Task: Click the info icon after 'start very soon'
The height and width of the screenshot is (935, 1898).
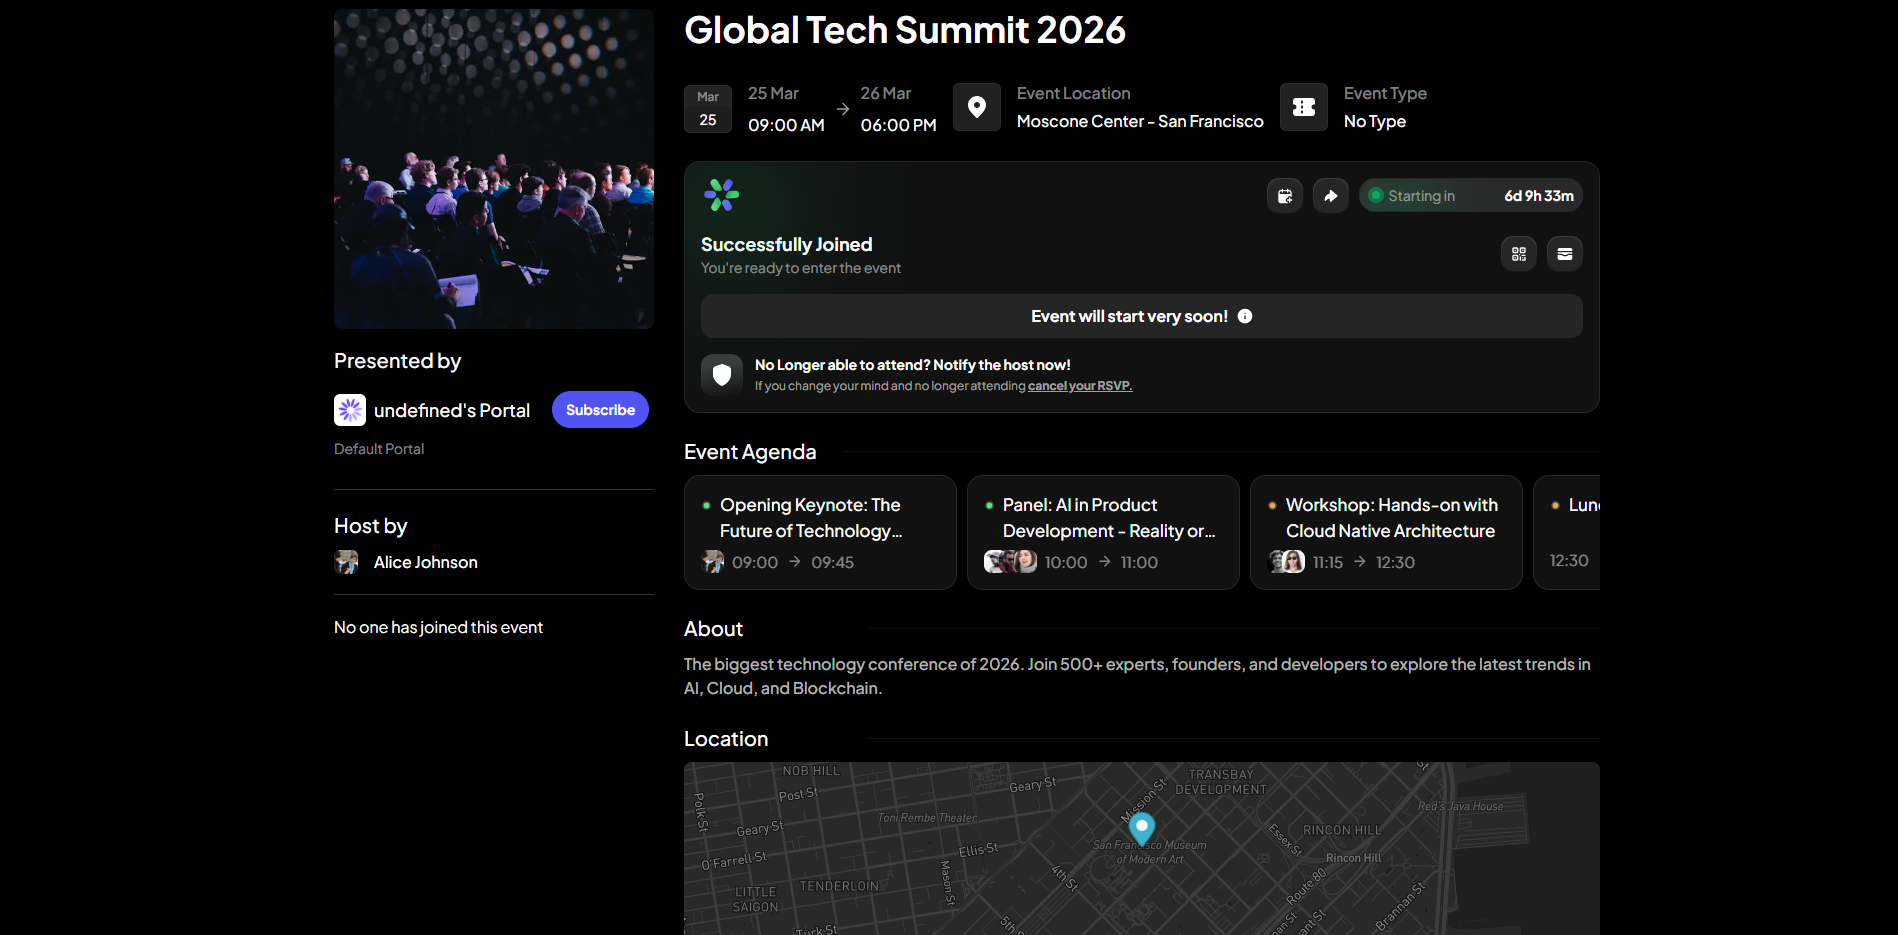Action: tap(1245, 316)
